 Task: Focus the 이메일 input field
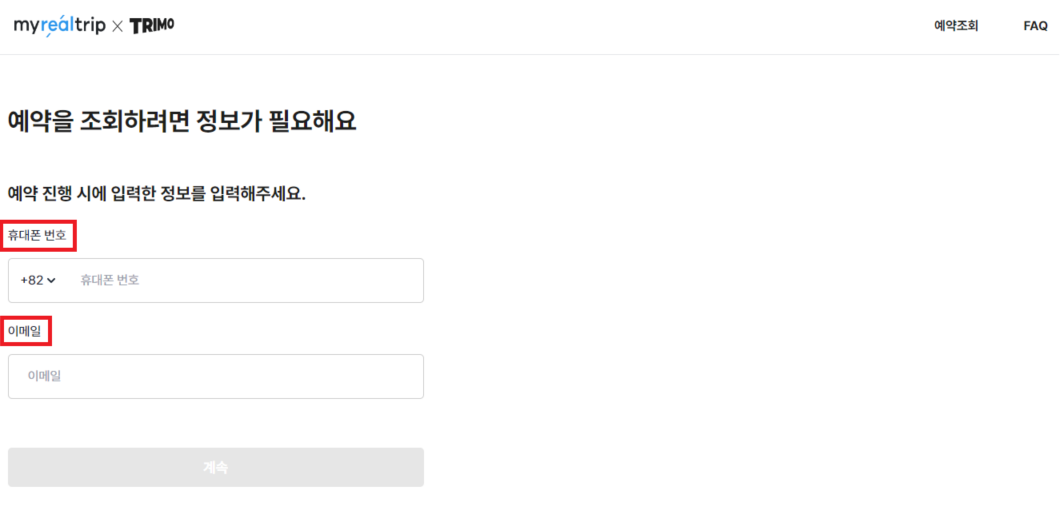pyautogui.click(x=216, y=376)
